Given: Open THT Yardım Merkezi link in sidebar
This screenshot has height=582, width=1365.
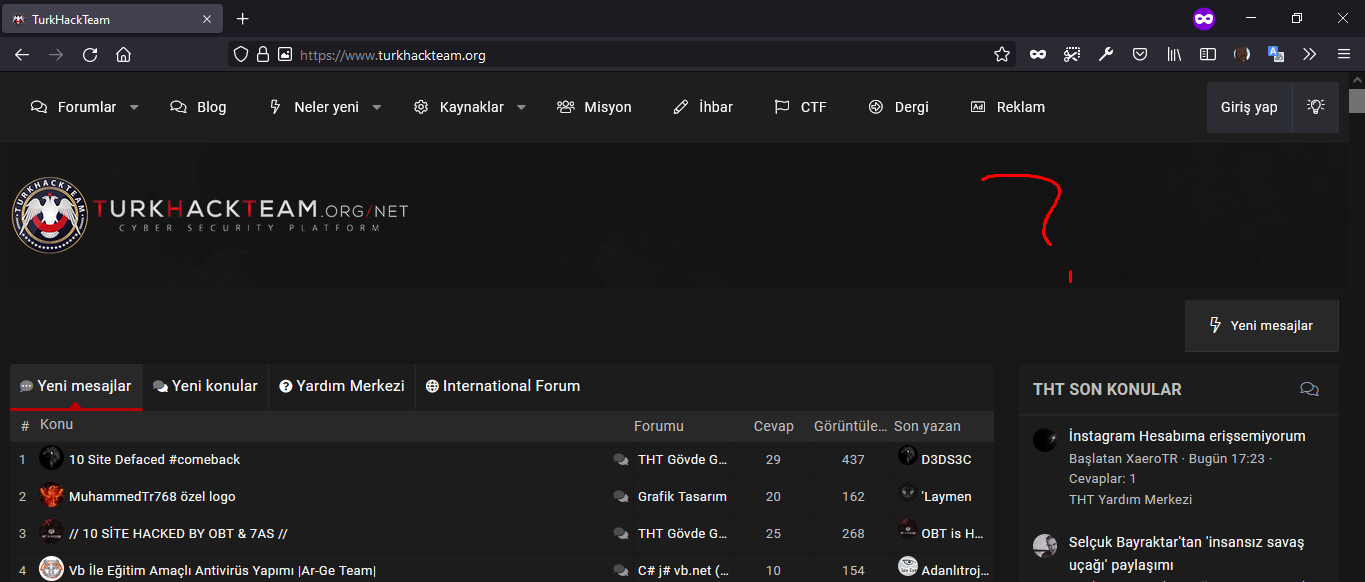Looking at the screenshot, I should tap(1130, 499).
